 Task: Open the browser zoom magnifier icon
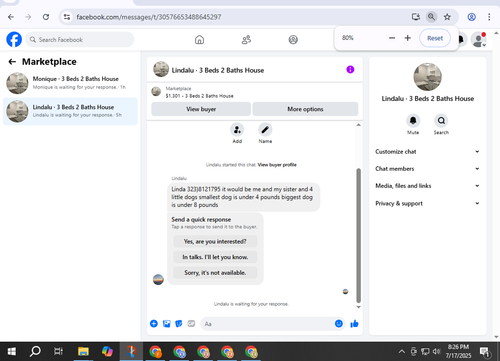(431, 17)
